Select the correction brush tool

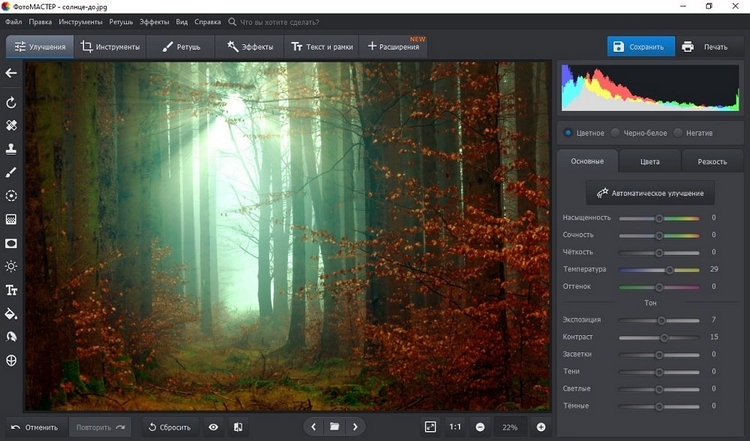coord(11,173)
